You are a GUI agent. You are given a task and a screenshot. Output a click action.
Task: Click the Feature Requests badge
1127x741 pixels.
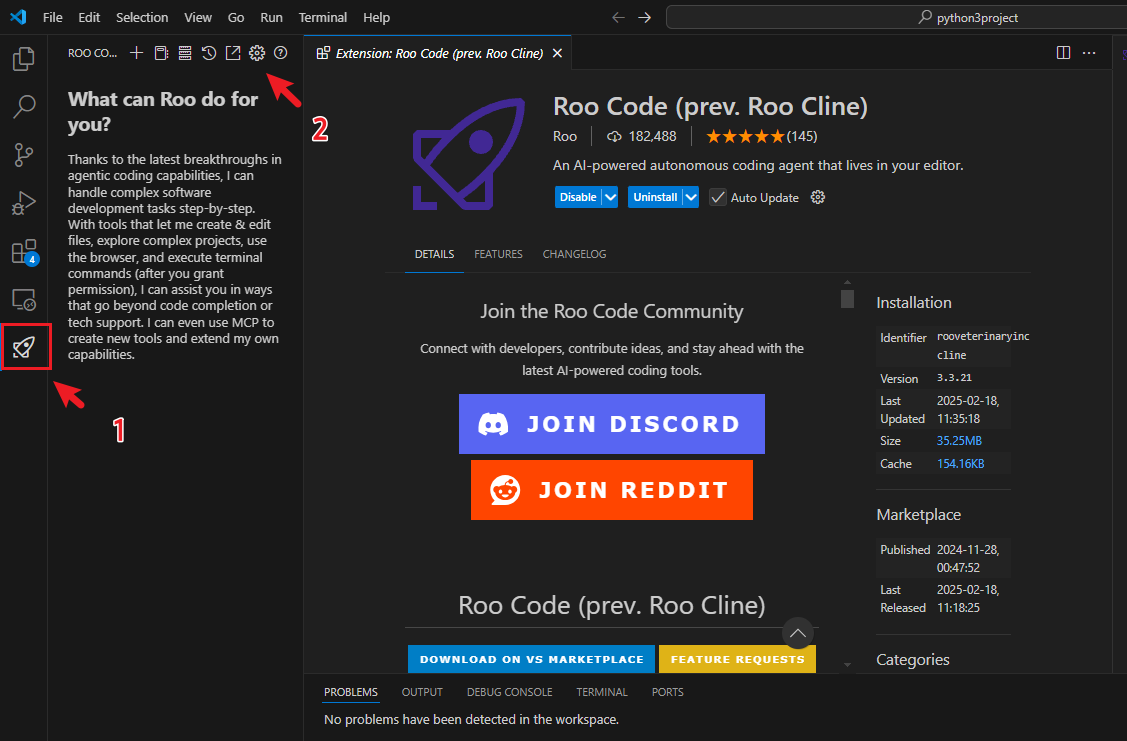click(x=737, y=659)
